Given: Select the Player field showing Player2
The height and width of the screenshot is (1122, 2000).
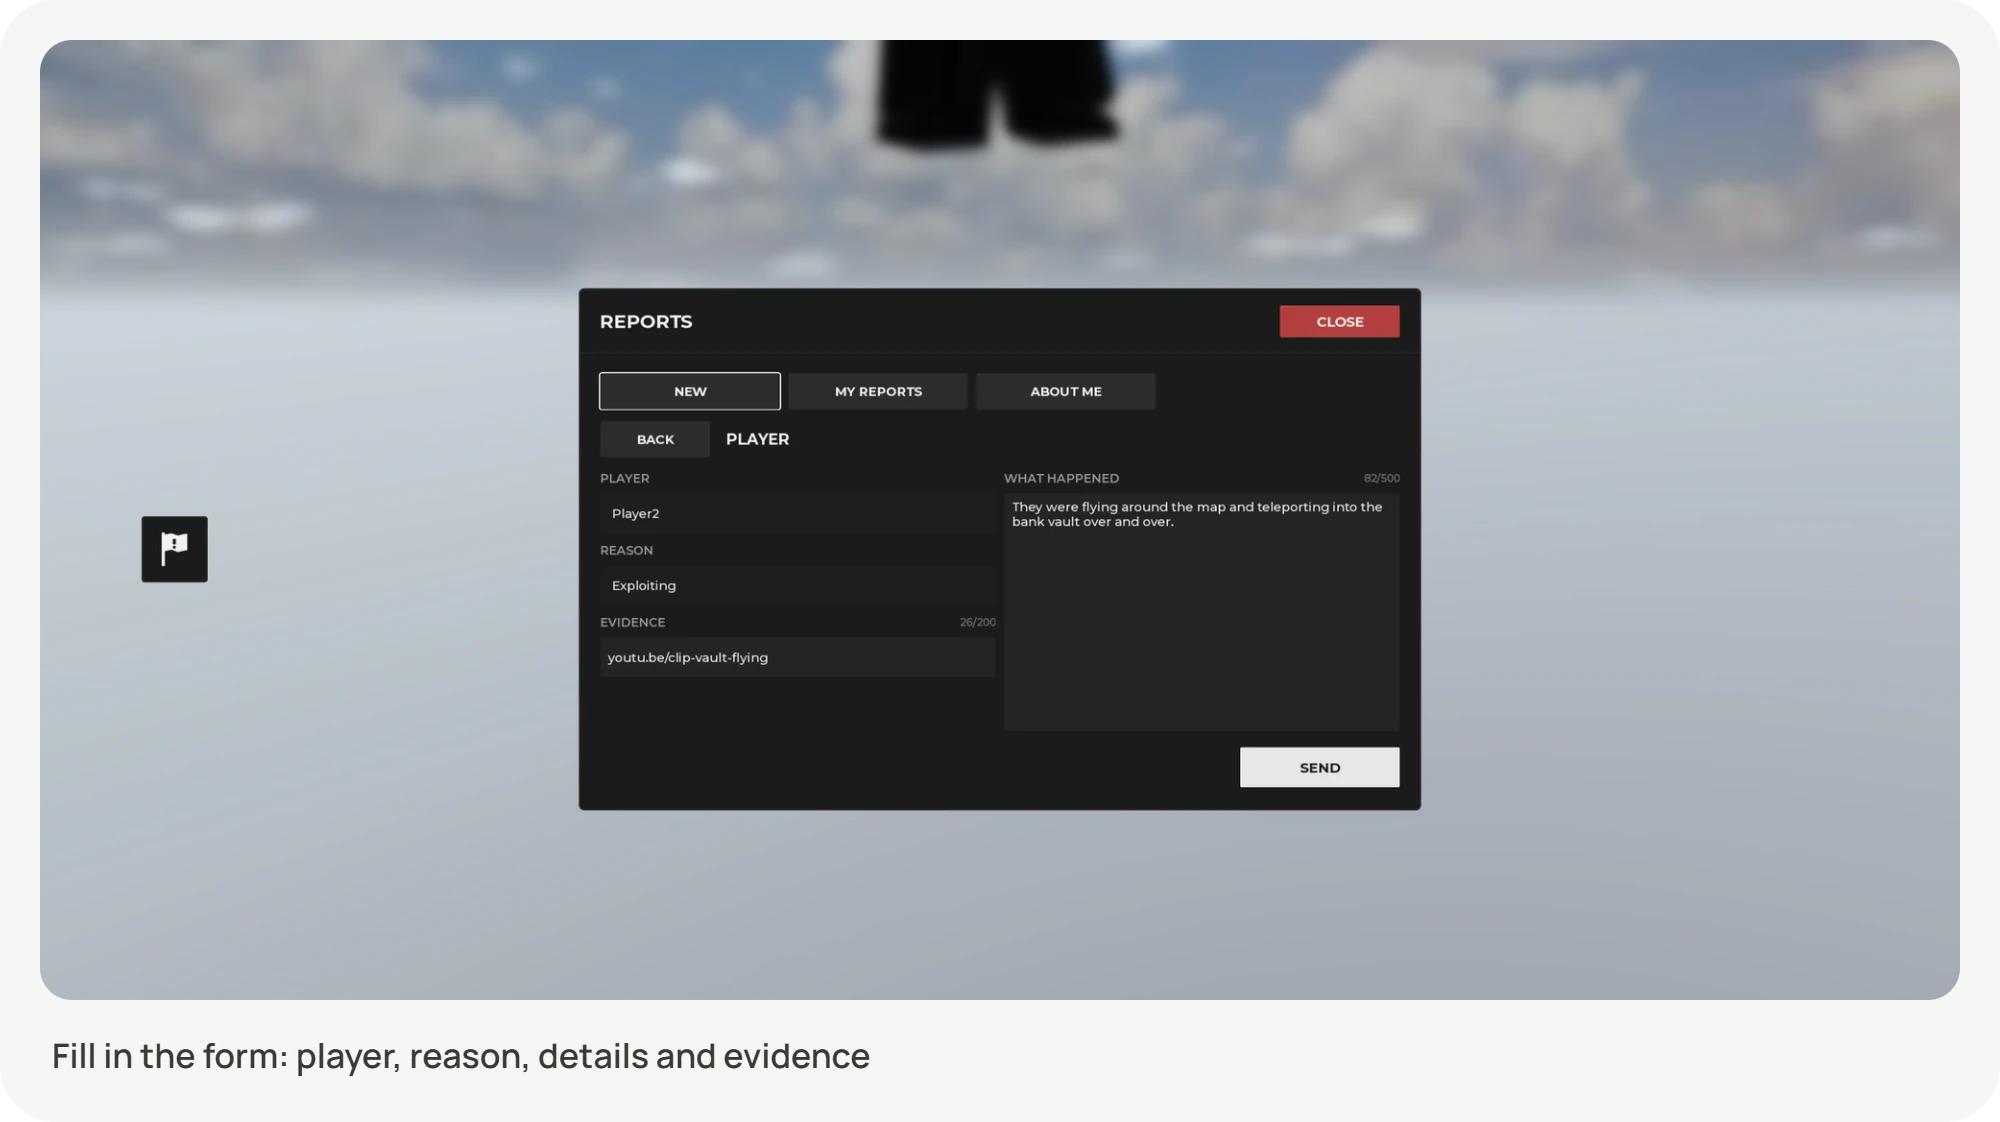Looking at the screenshot, I should coord(797,513).
